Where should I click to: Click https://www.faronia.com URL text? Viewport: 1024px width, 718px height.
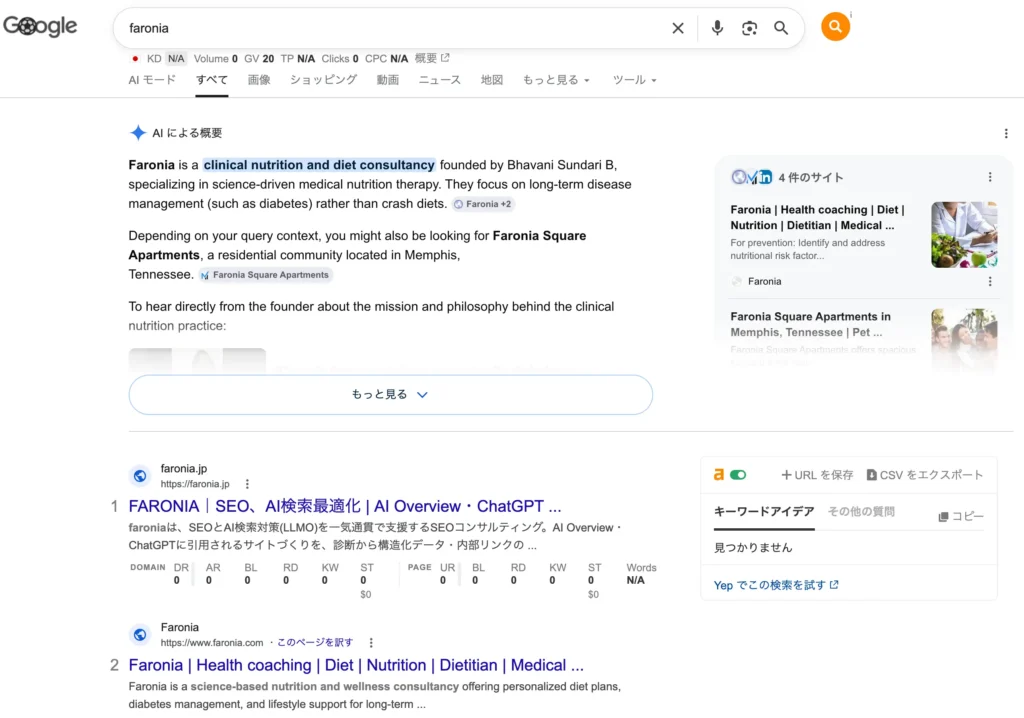212,643
